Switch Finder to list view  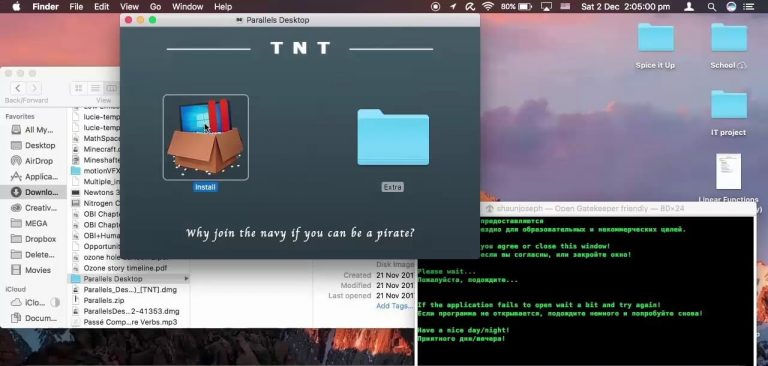tap(96, 88)
